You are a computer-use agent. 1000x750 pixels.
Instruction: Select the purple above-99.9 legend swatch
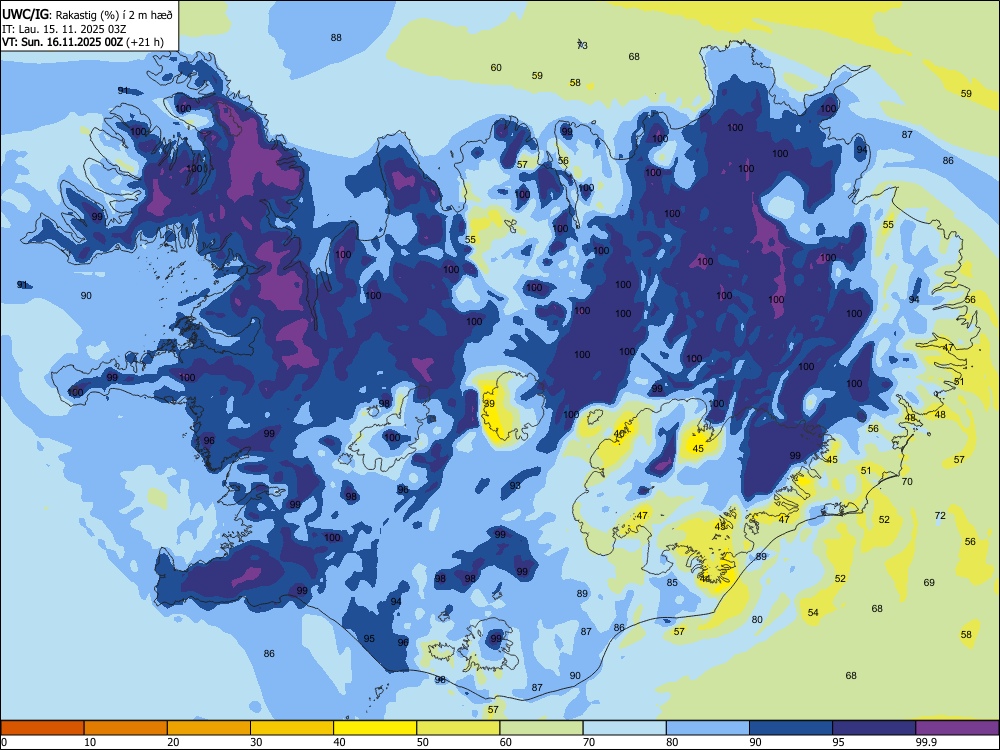click(957, 728)
